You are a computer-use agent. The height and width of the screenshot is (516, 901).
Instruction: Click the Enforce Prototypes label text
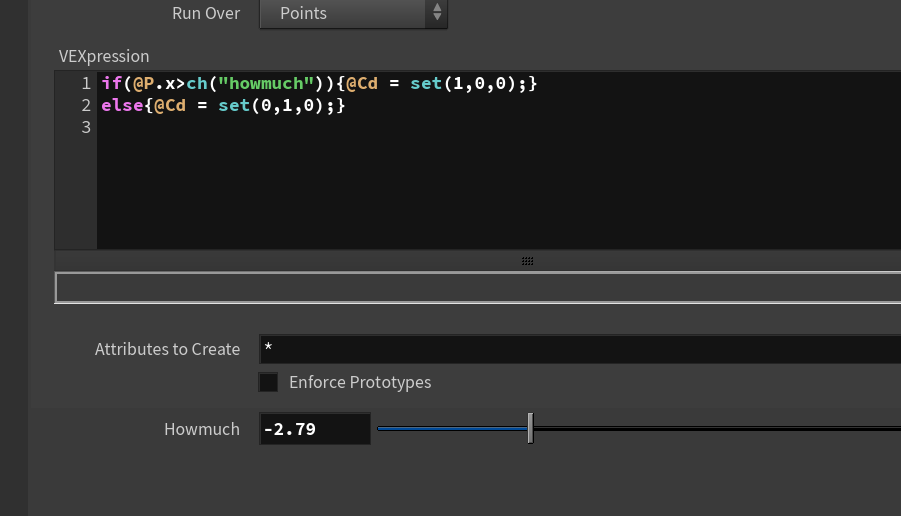[x=360, y=382]
